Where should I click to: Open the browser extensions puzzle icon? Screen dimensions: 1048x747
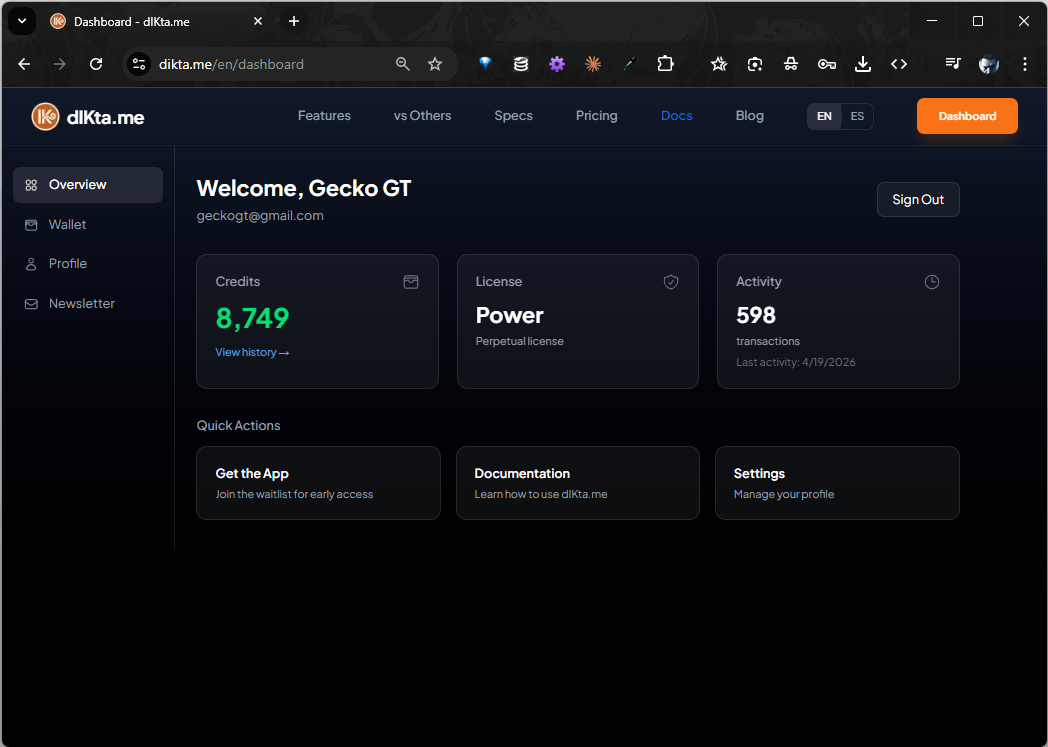(x=665, y=63)
